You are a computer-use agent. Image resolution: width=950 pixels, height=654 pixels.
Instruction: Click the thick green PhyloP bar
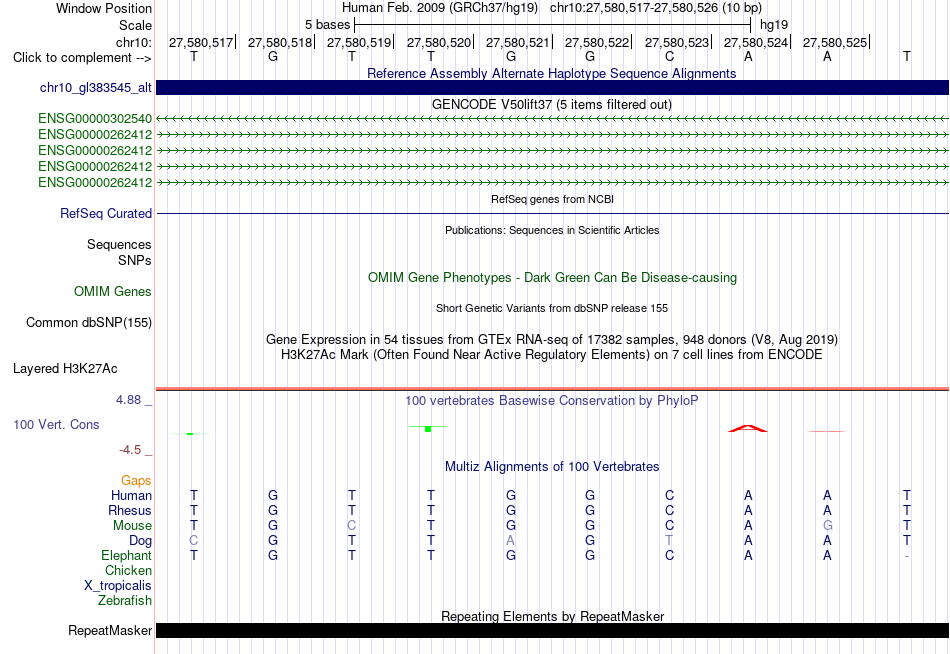428,429
